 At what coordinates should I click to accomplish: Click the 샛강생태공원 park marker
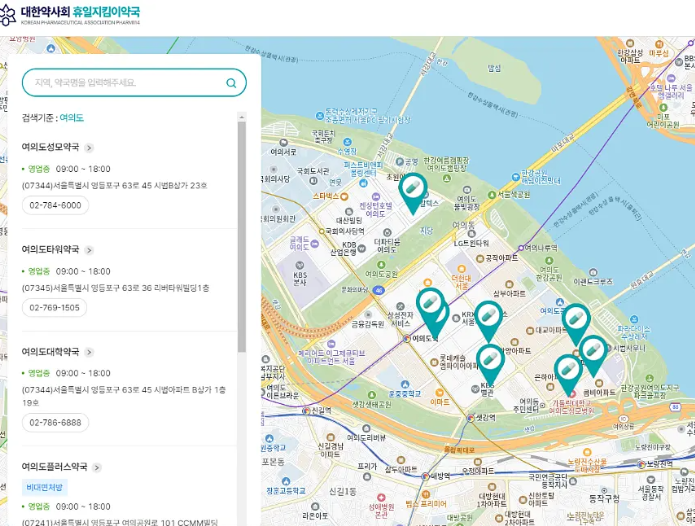pyautogui.click(x=374, y=395)
